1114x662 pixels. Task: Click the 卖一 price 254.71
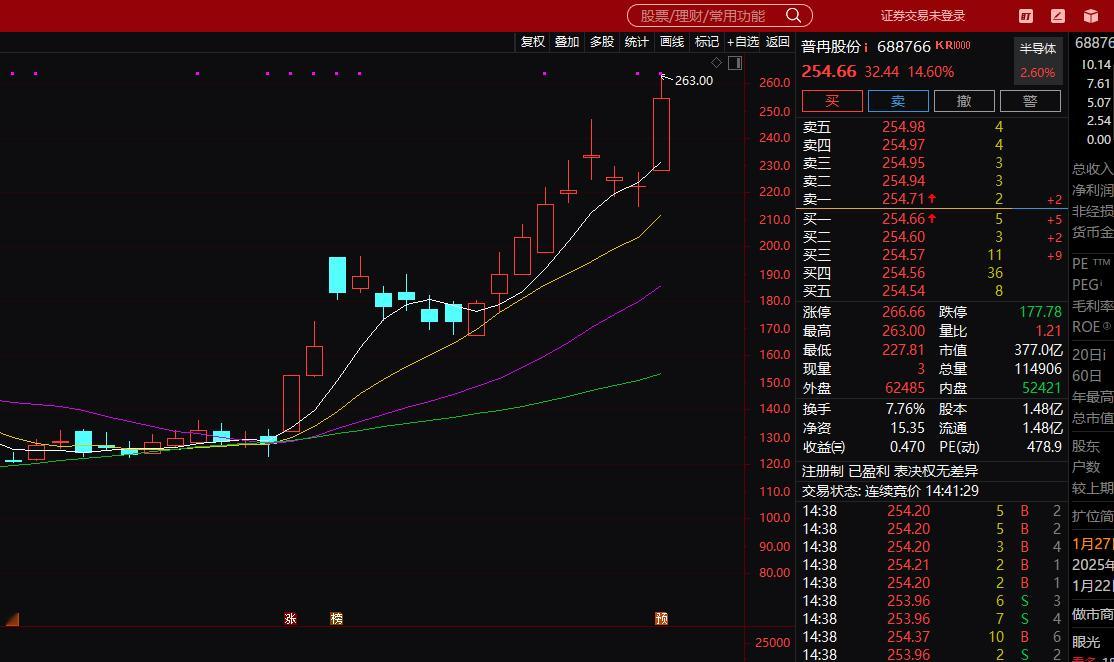click(903, 200)
